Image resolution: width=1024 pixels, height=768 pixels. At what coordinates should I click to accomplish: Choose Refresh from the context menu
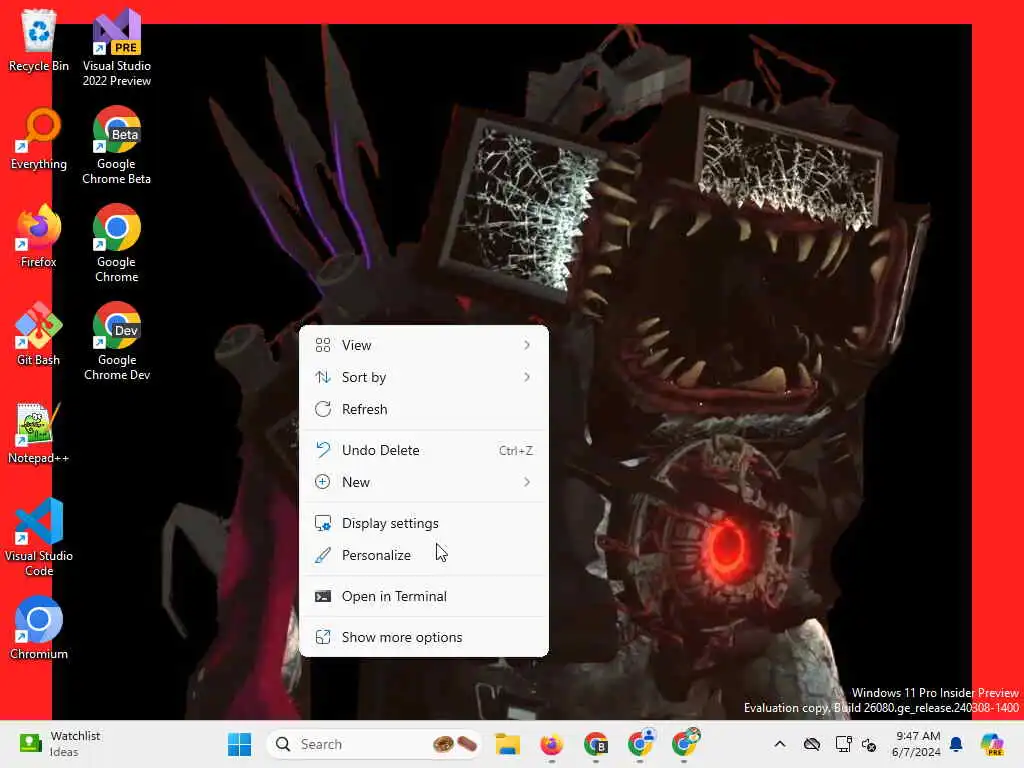[423, 409]
